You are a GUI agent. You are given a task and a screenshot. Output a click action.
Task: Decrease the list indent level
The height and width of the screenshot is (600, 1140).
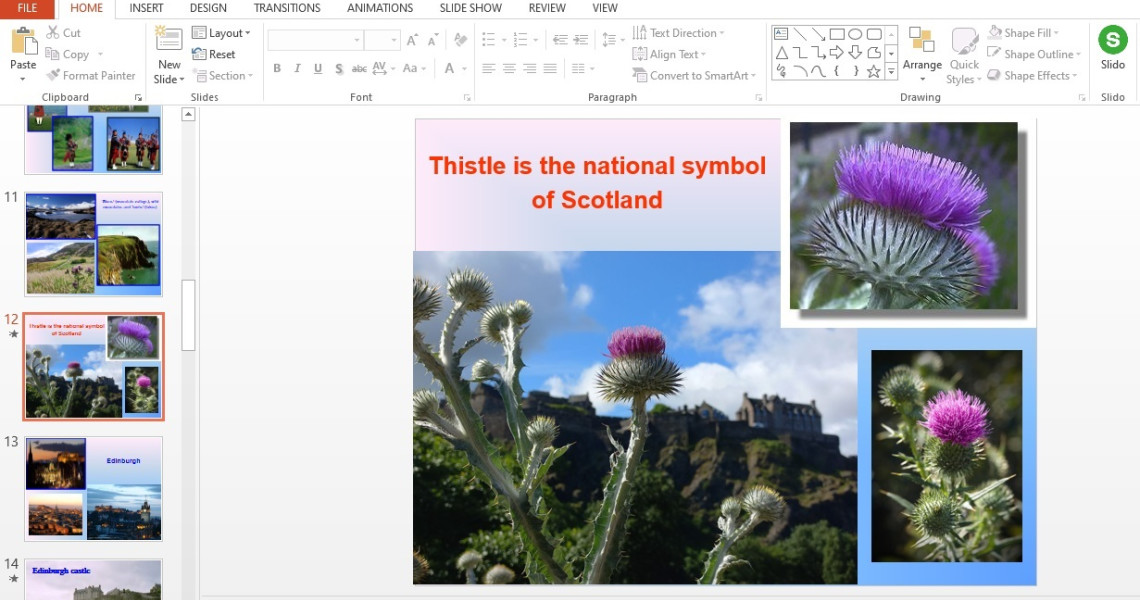click(x=560, y=39)
